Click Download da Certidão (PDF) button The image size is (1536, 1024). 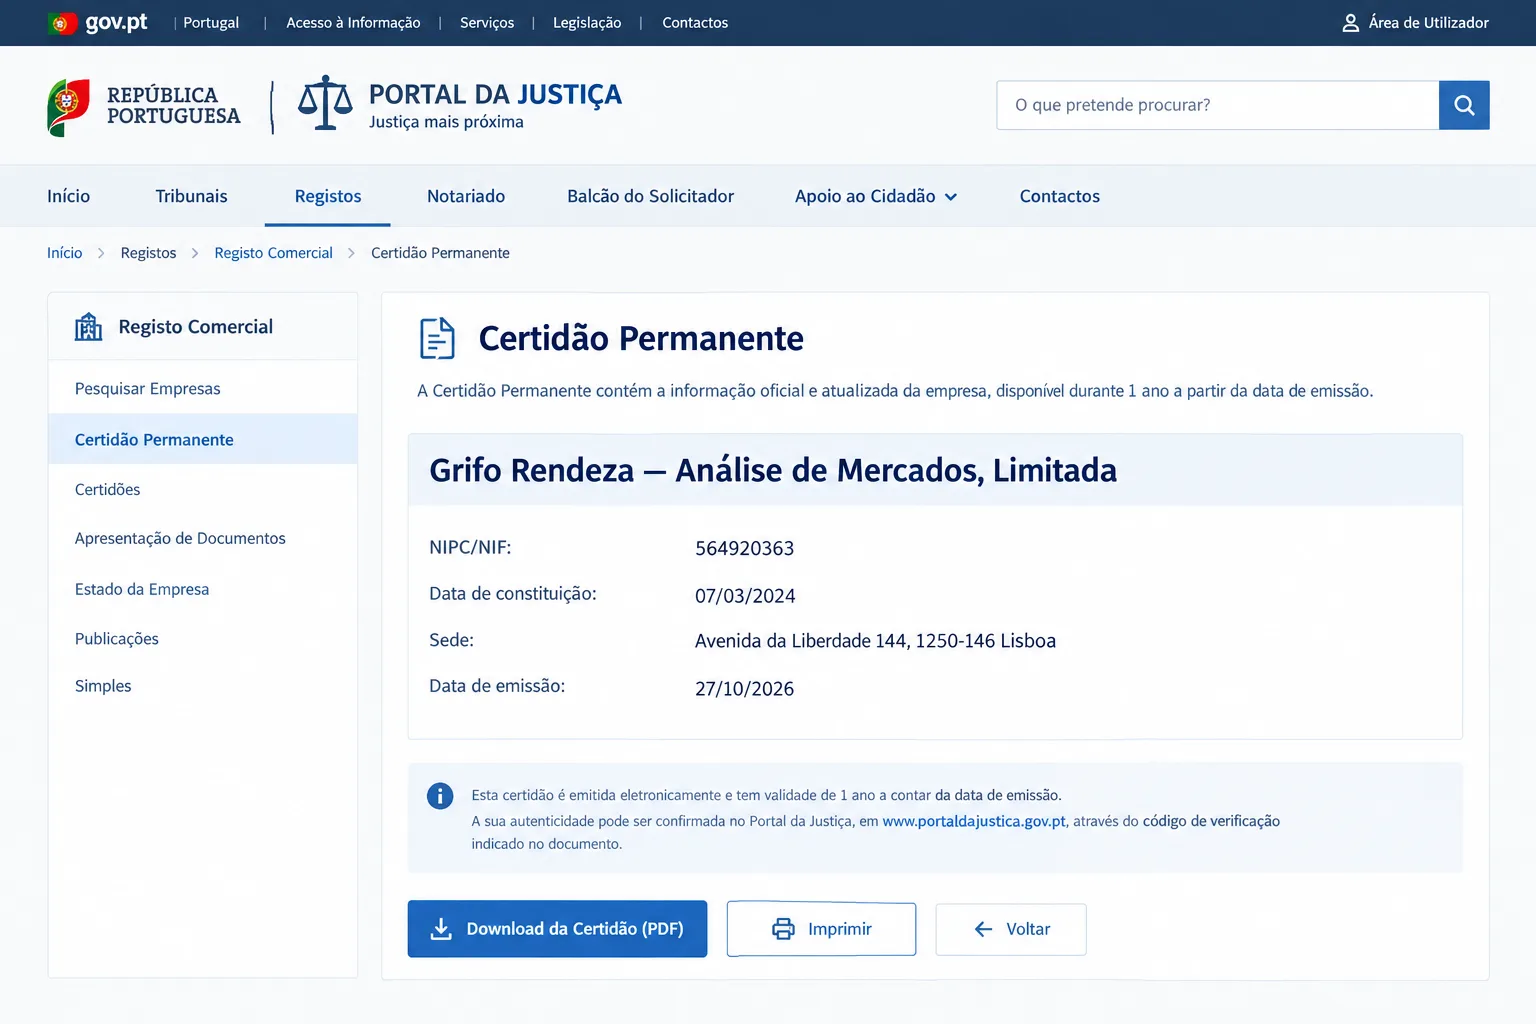point(557,929)
